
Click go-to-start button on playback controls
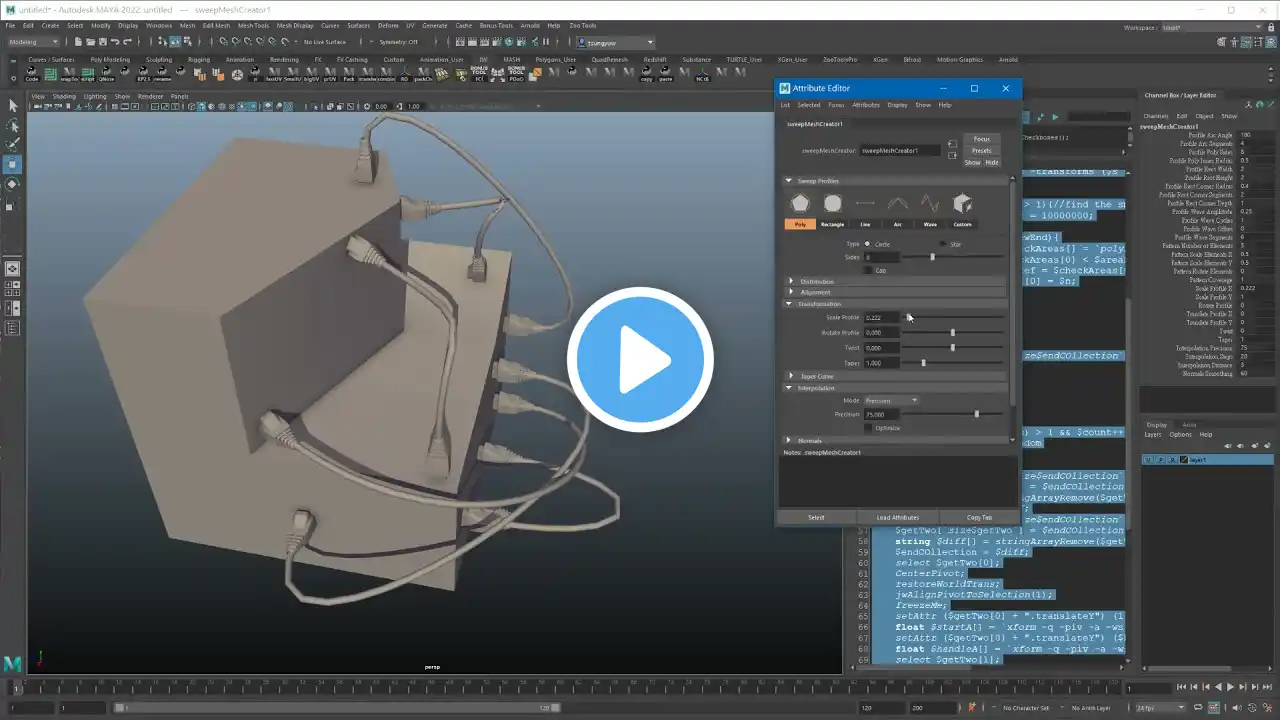pos(1182,687)
